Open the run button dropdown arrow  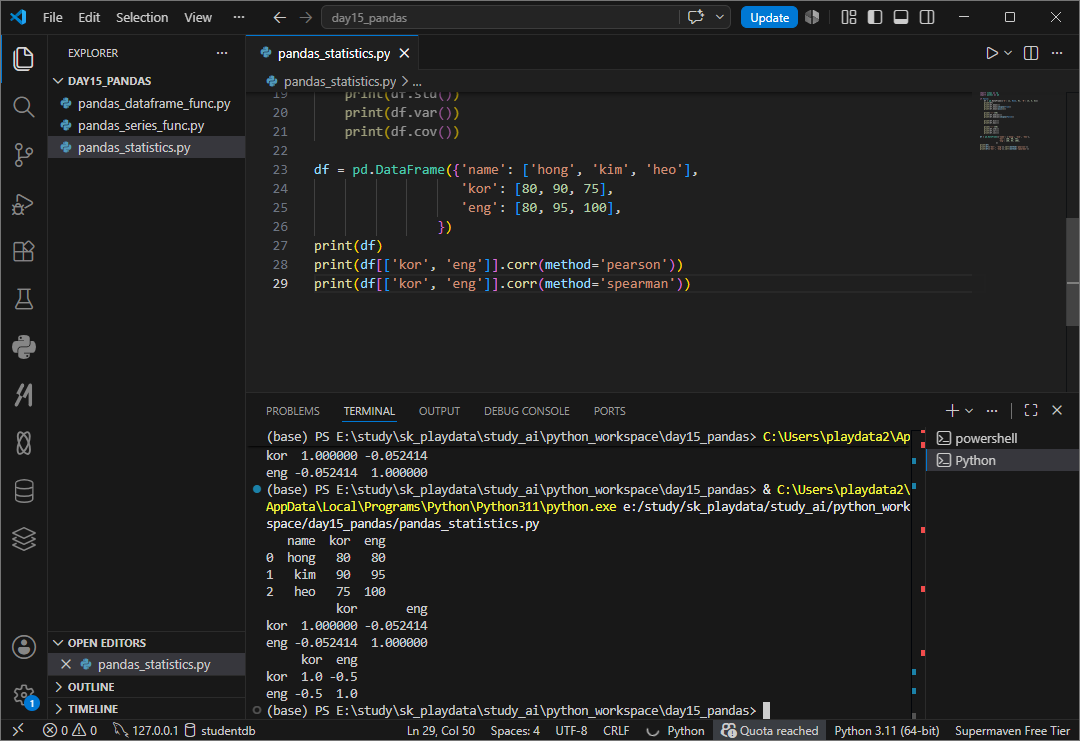(x=1008, y=53)
